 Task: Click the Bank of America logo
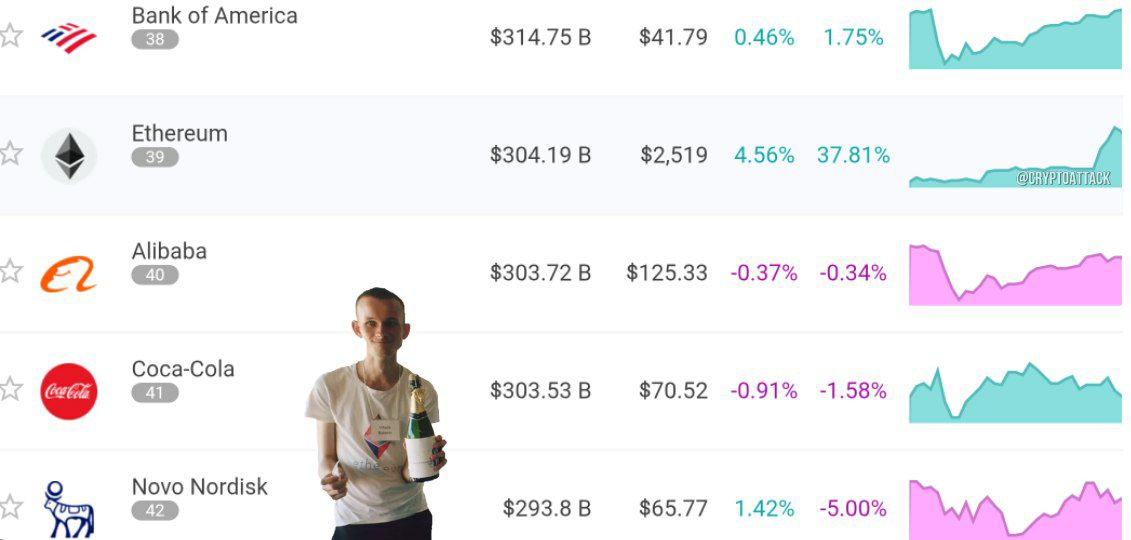click(69, 37)
